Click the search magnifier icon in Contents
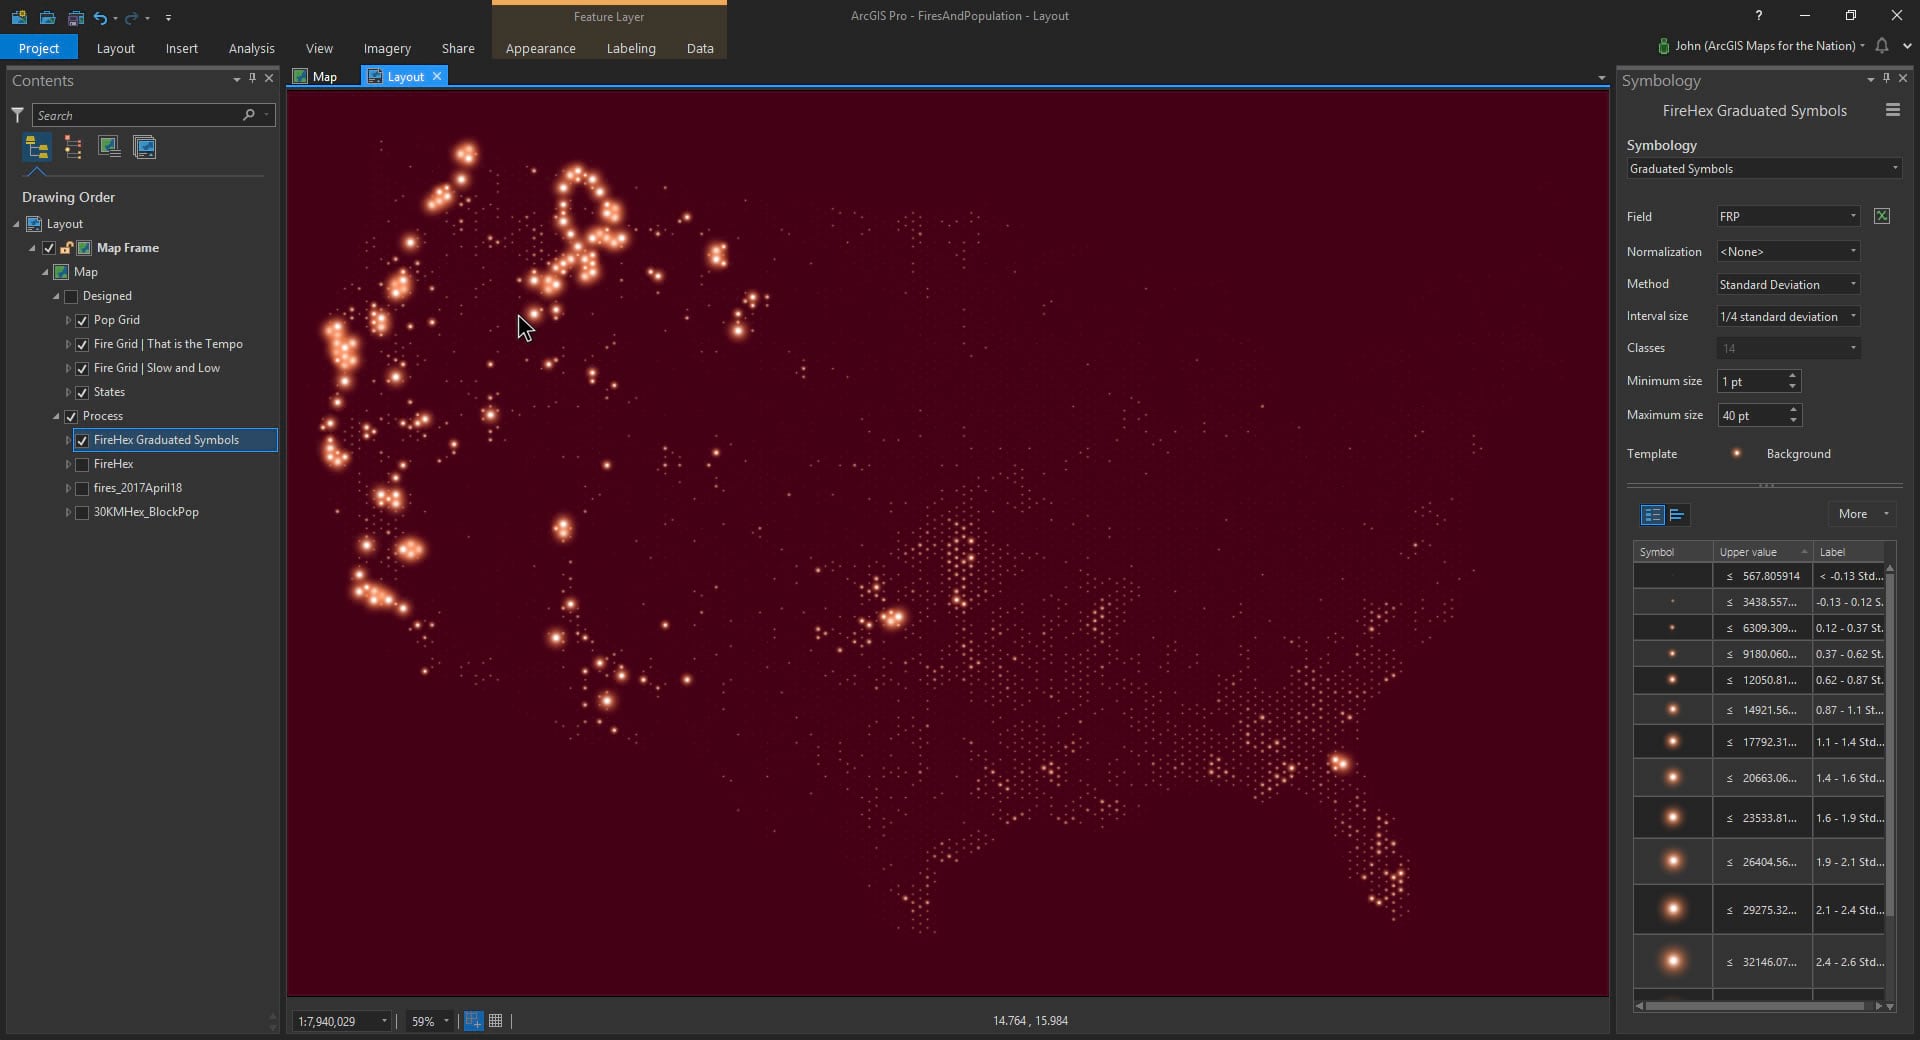 coord(248,115)
